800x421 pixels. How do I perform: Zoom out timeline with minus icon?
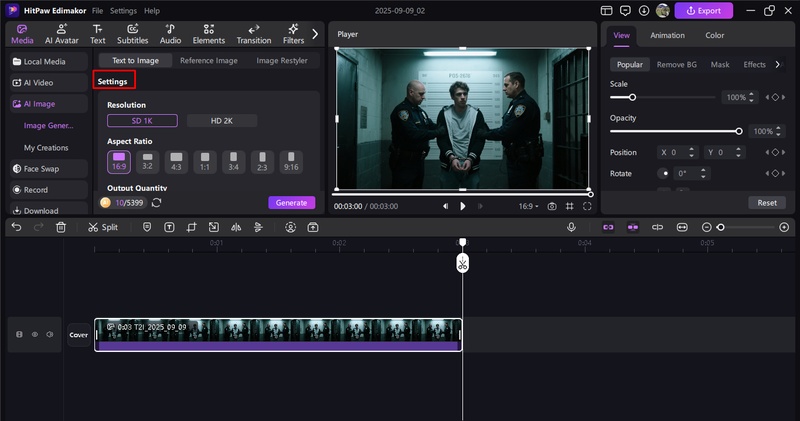707,227
